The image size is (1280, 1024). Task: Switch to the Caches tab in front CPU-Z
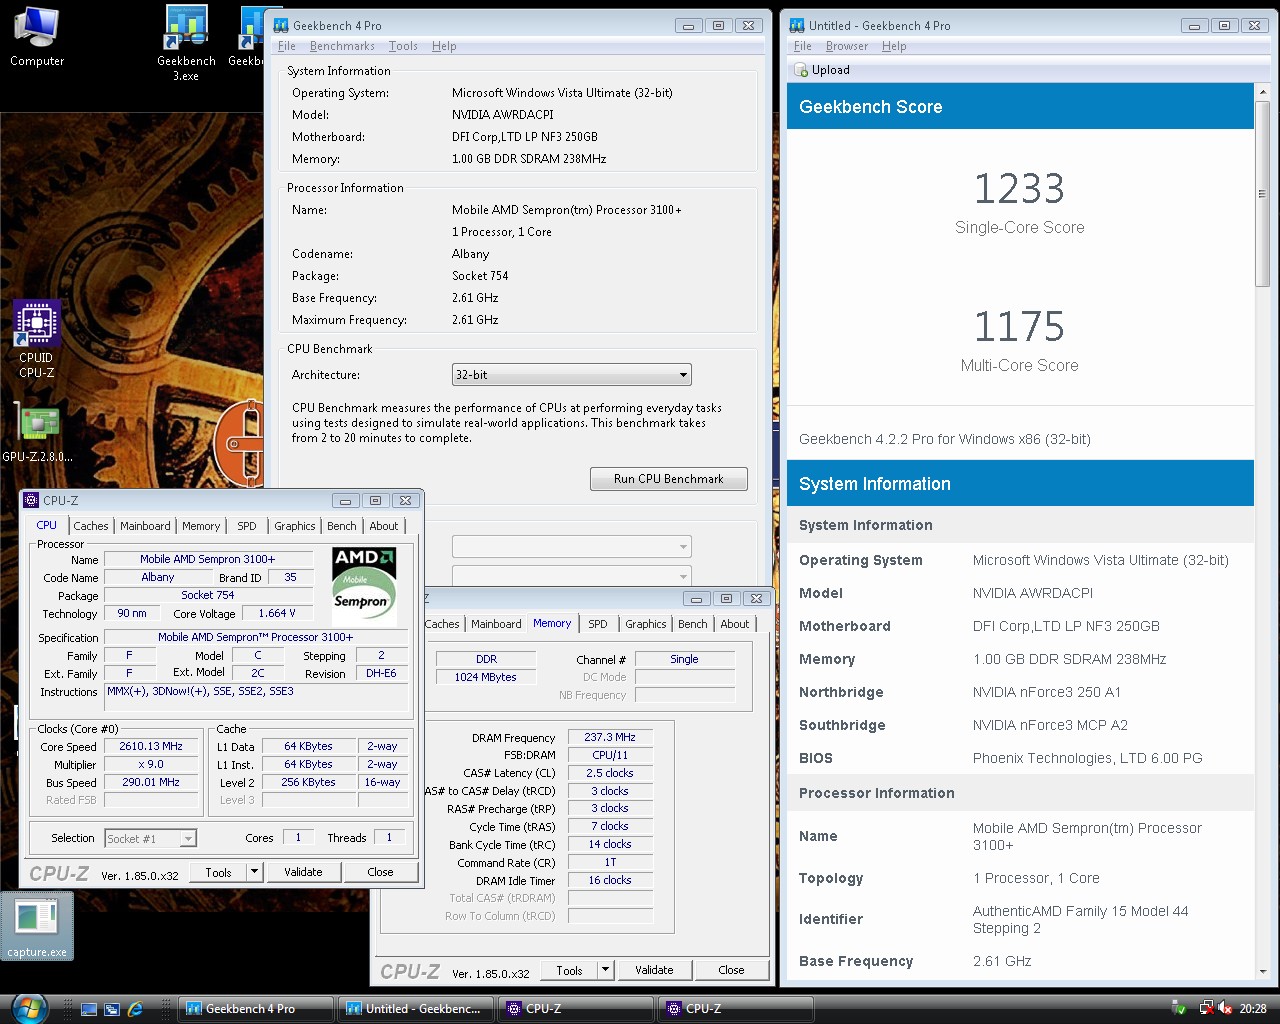tap(91, 526)
